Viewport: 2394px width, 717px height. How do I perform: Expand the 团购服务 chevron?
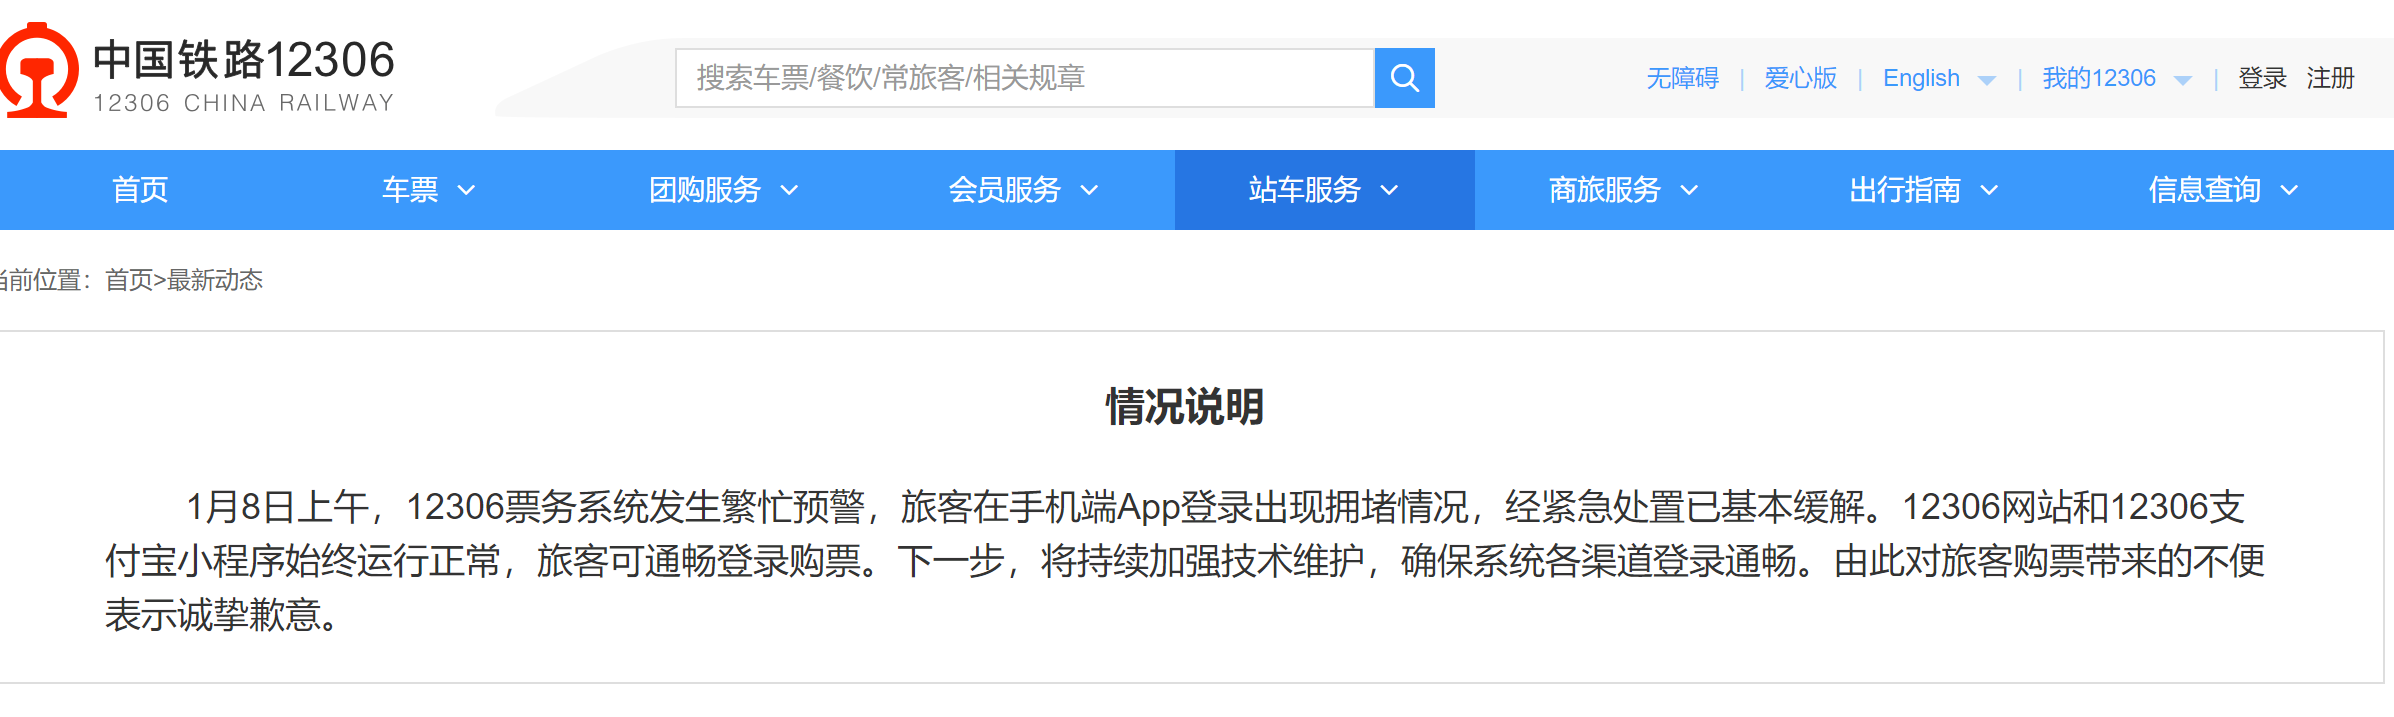coord(789,190)
